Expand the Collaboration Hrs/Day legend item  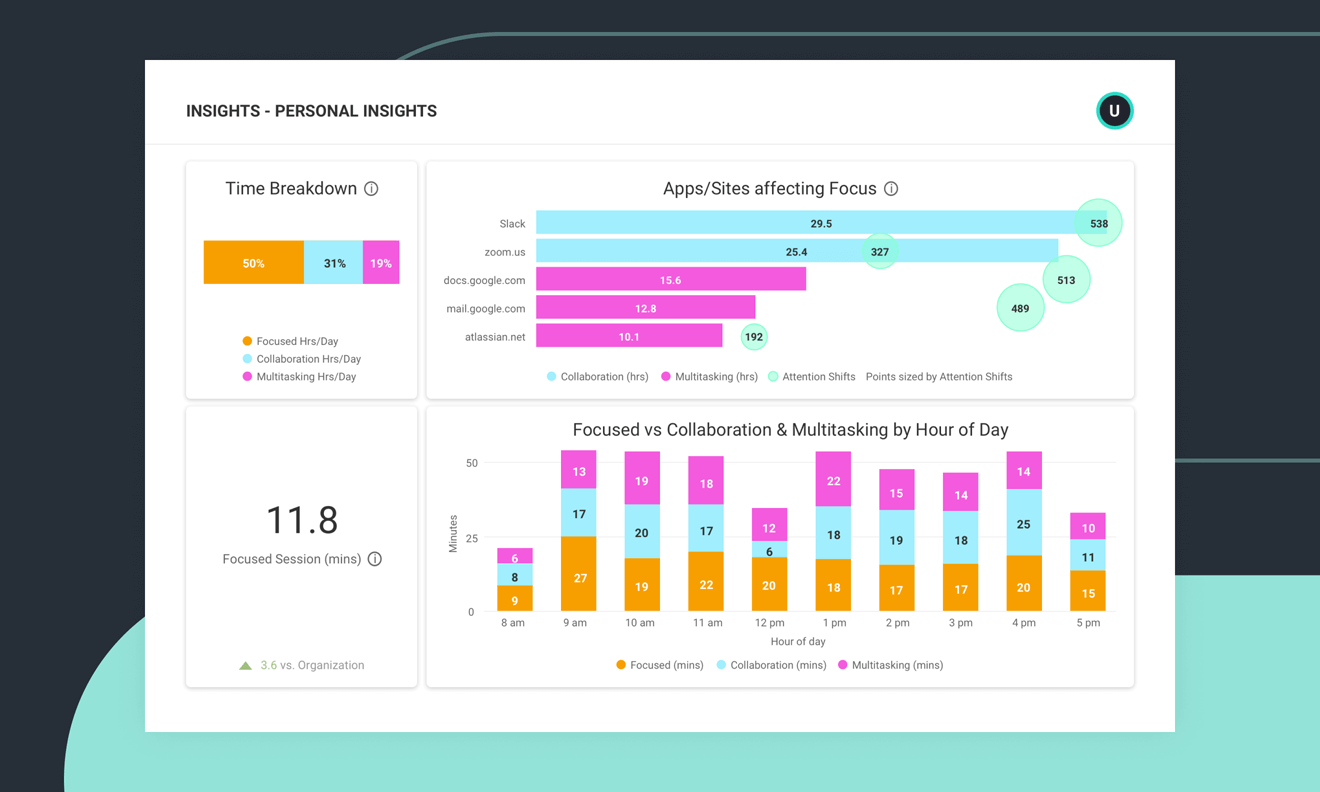click(x=300, y=359)
